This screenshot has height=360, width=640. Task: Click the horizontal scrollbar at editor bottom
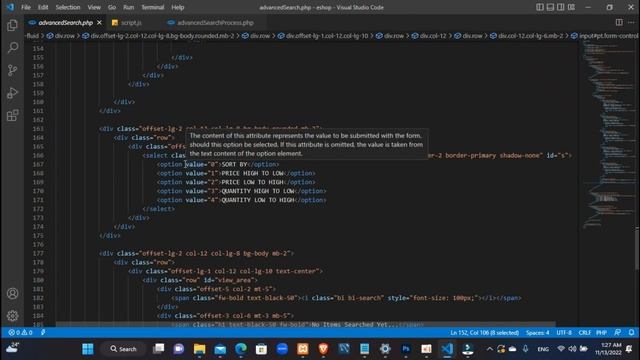[x=305, y=324]
